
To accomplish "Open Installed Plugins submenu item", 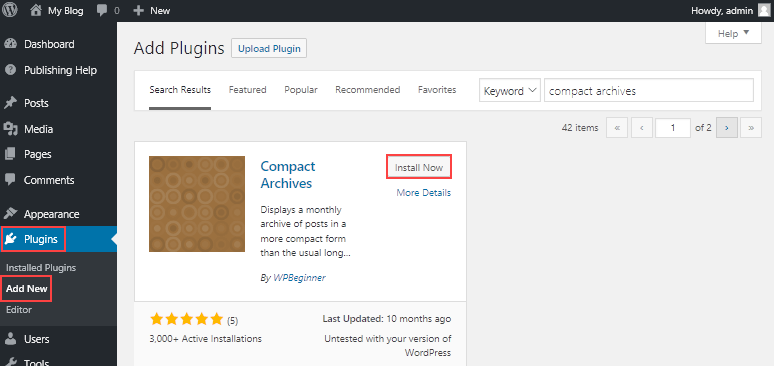I will (x=41, y=268).
